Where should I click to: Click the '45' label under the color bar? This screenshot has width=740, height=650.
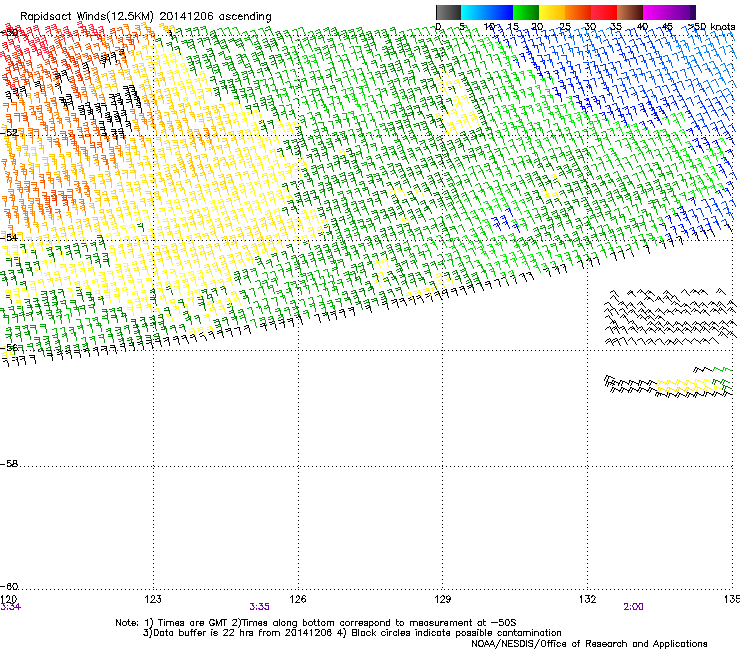pyautogui.click(x=667, y=26)
